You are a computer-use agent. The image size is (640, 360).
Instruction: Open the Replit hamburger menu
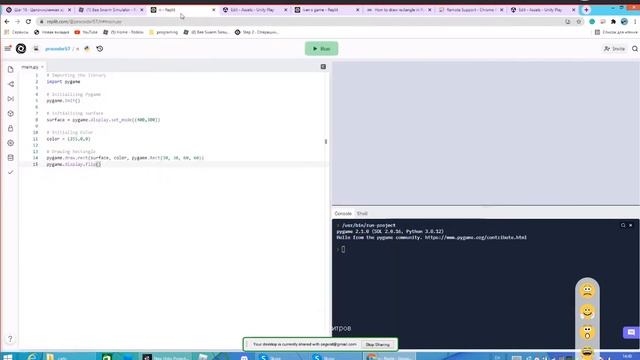tap(7, 49)
